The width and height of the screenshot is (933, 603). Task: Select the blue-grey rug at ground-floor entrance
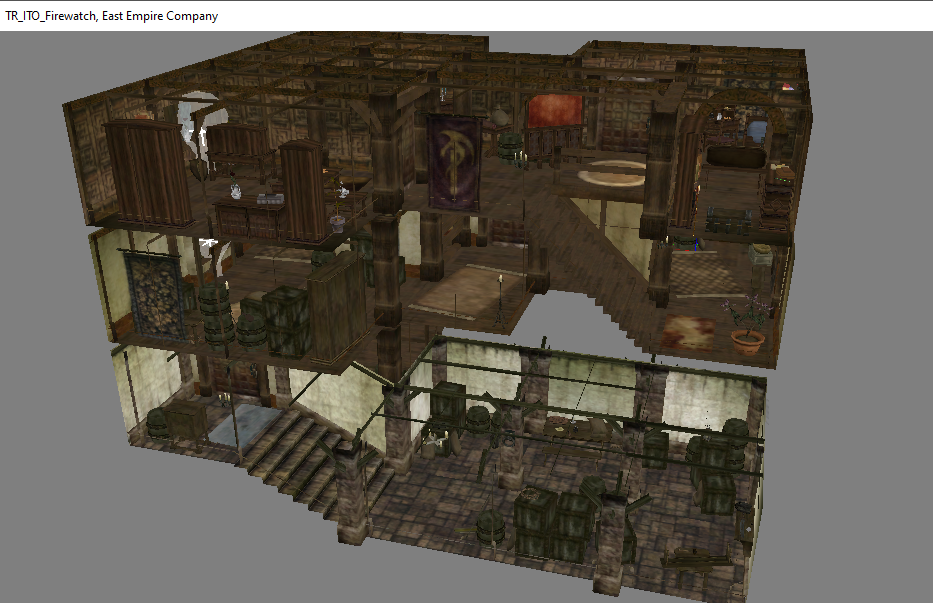pos(244,425)
